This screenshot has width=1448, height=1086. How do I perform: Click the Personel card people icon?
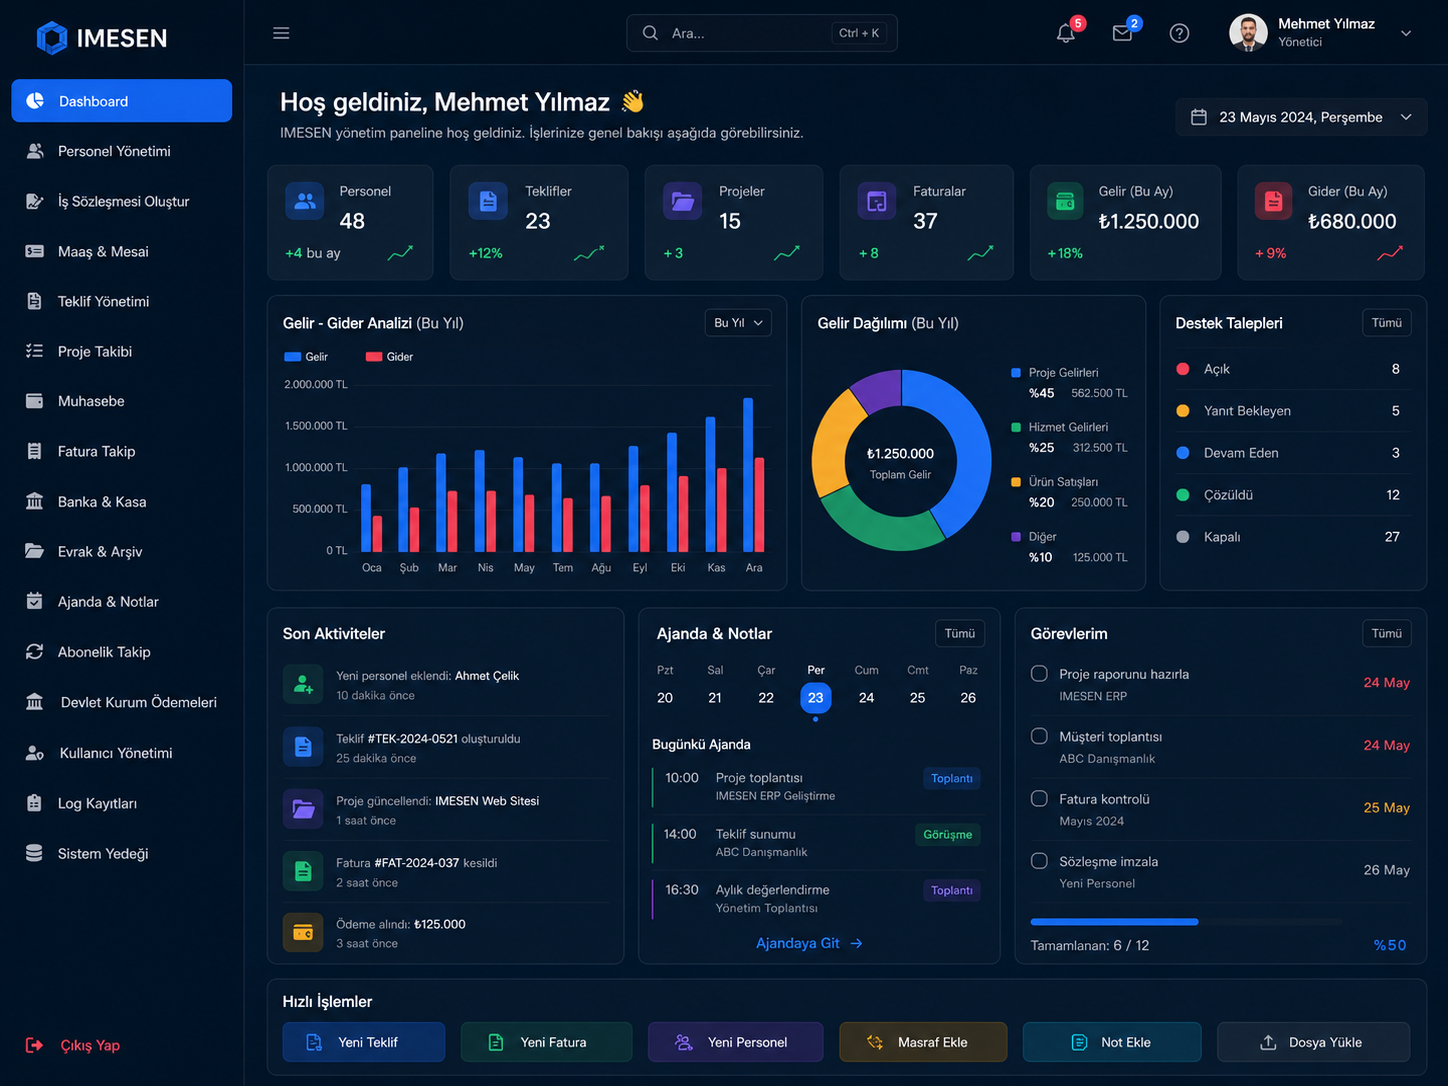tap(305, 201)
